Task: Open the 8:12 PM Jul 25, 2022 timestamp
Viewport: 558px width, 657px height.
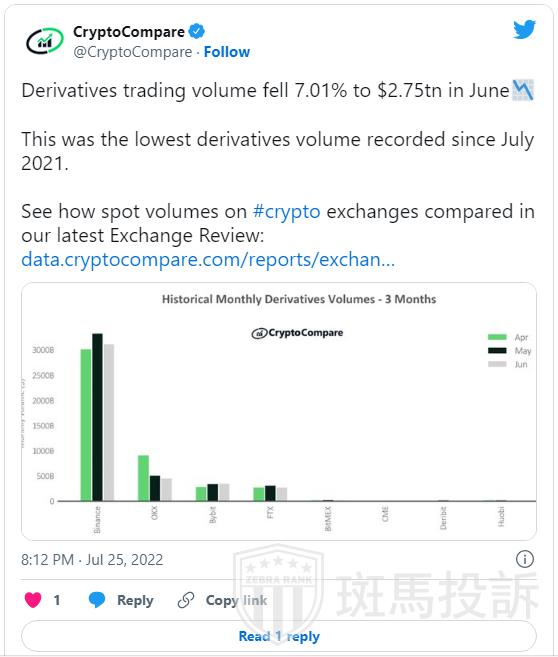Action: [92, 560]
